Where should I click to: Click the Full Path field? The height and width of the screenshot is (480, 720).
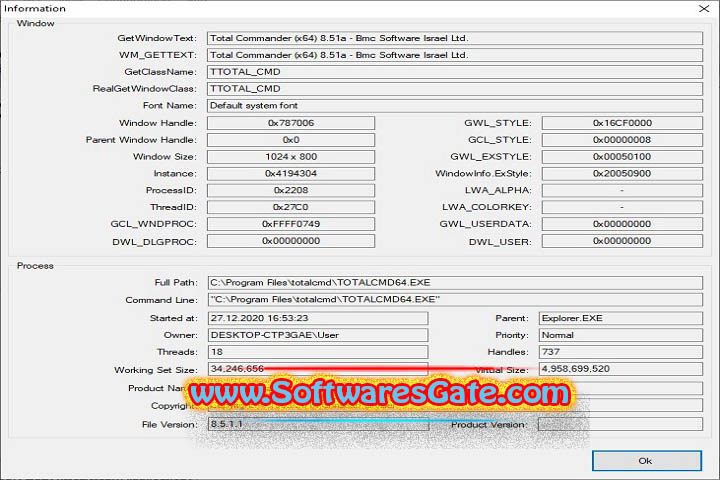pyautogui.click(x=455, y=282)
